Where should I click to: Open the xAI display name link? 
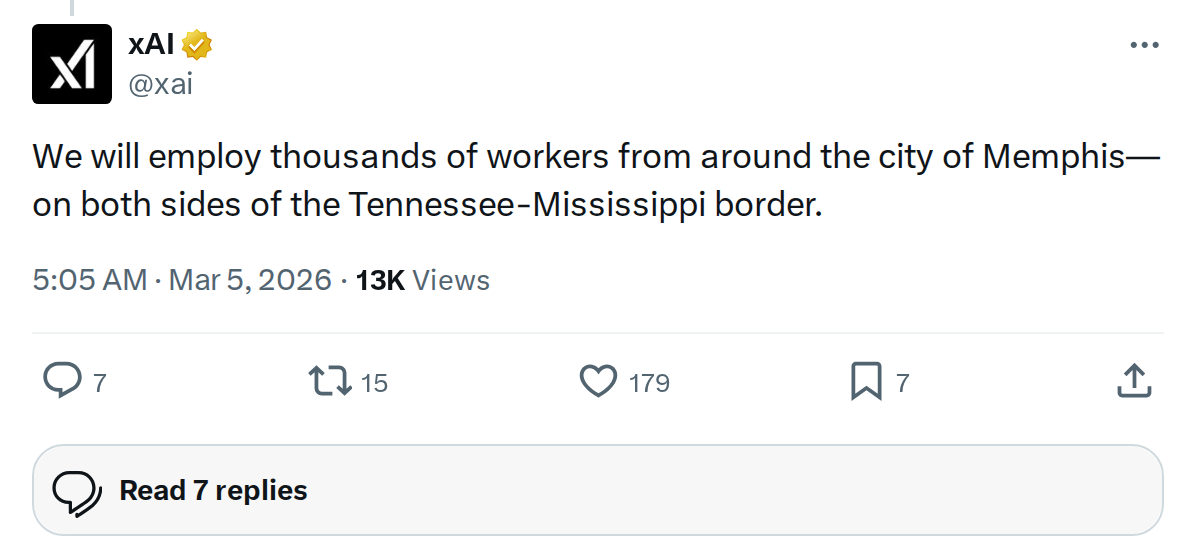pyautogui.click(x=153, y=45)
